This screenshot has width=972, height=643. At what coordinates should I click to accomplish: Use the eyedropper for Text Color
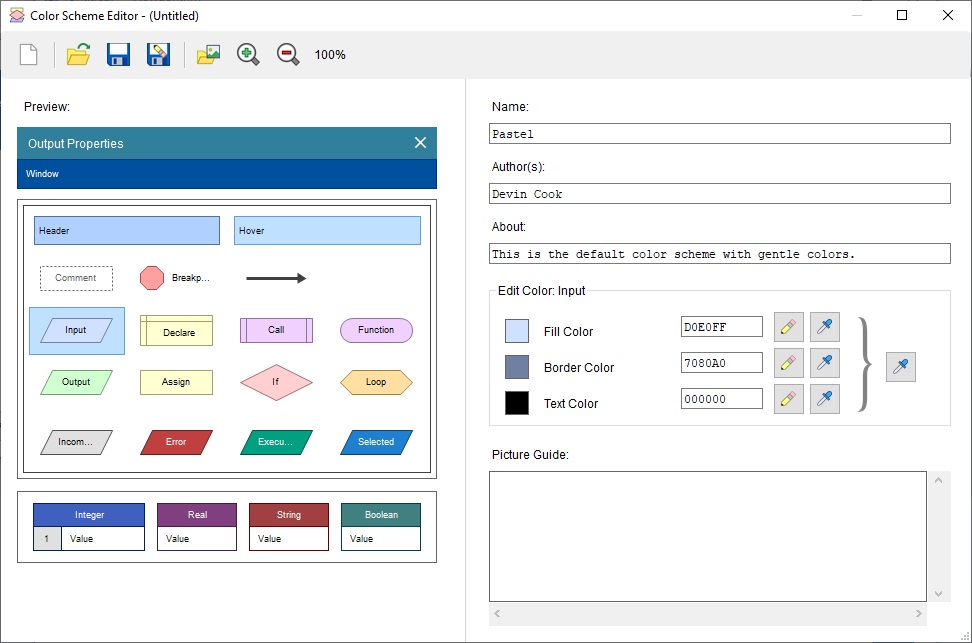(825, 399)
